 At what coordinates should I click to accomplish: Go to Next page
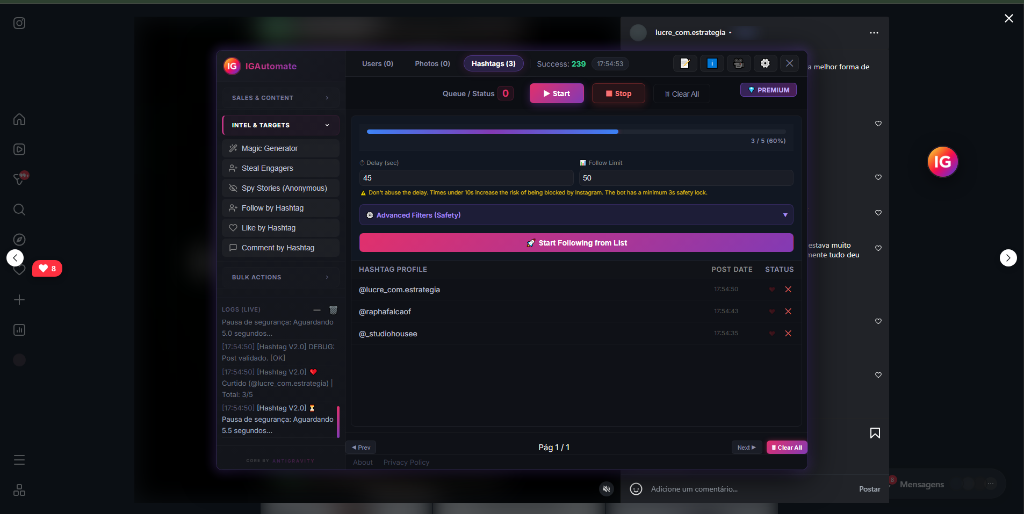746,447
